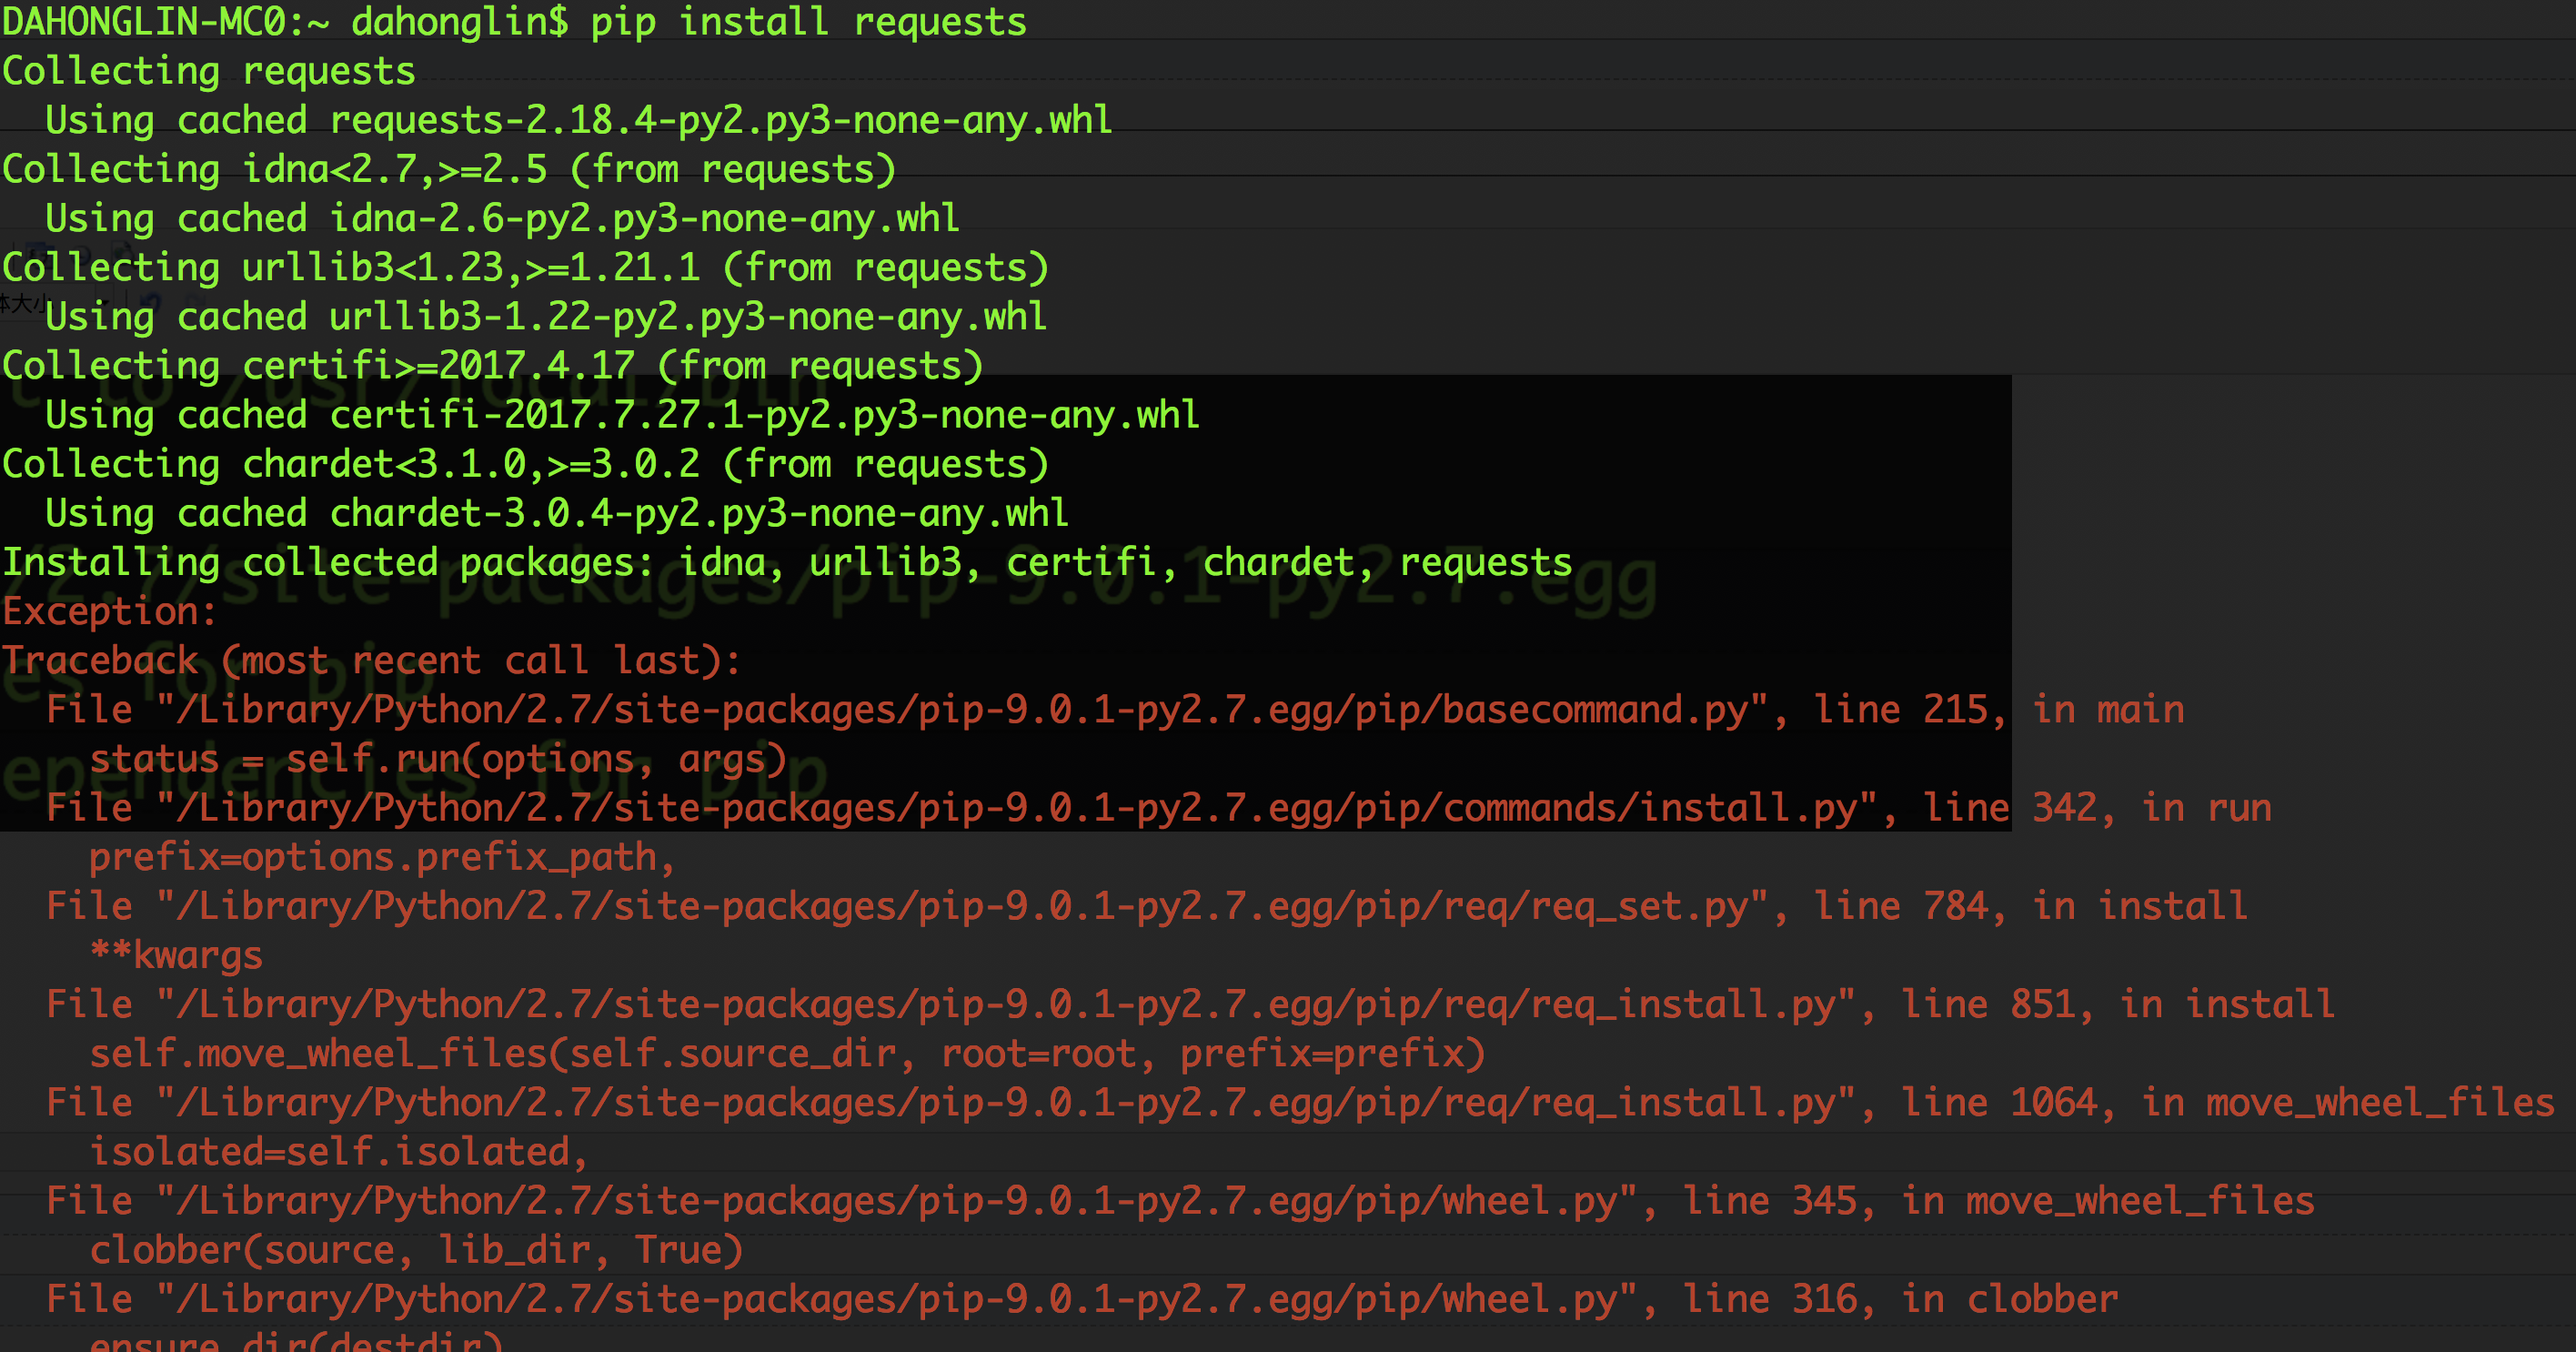Click the commands/install.py file path
Screen dimensions: 2576x1352
[x=1015, y=807]
